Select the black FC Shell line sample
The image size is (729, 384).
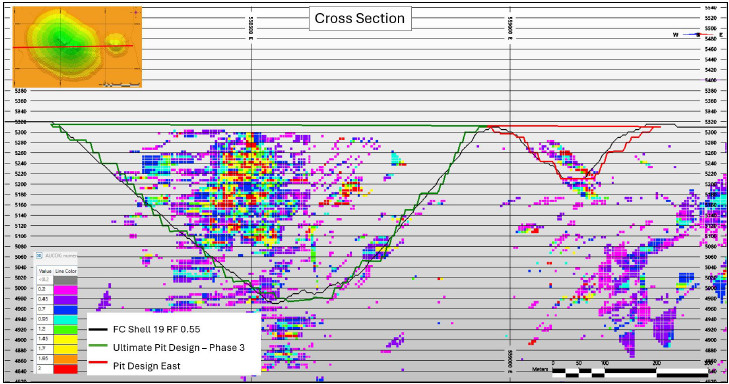(98, 330)
